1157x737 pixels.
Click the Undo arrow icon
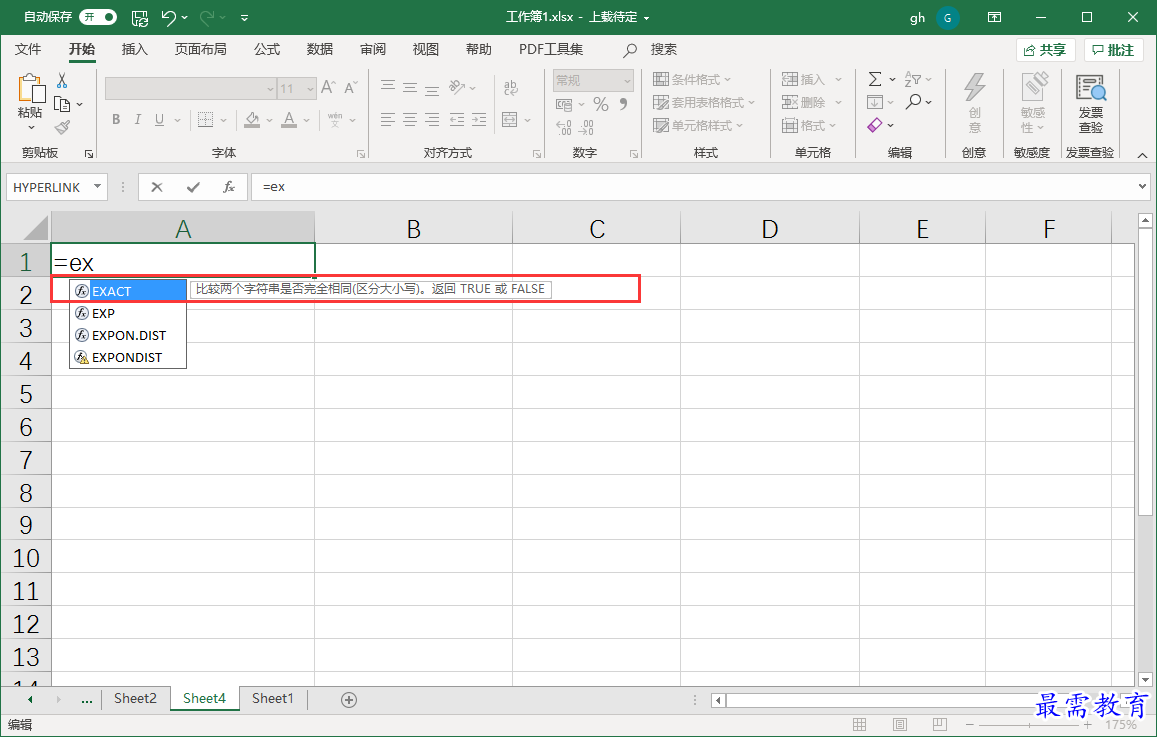point(169,17)
